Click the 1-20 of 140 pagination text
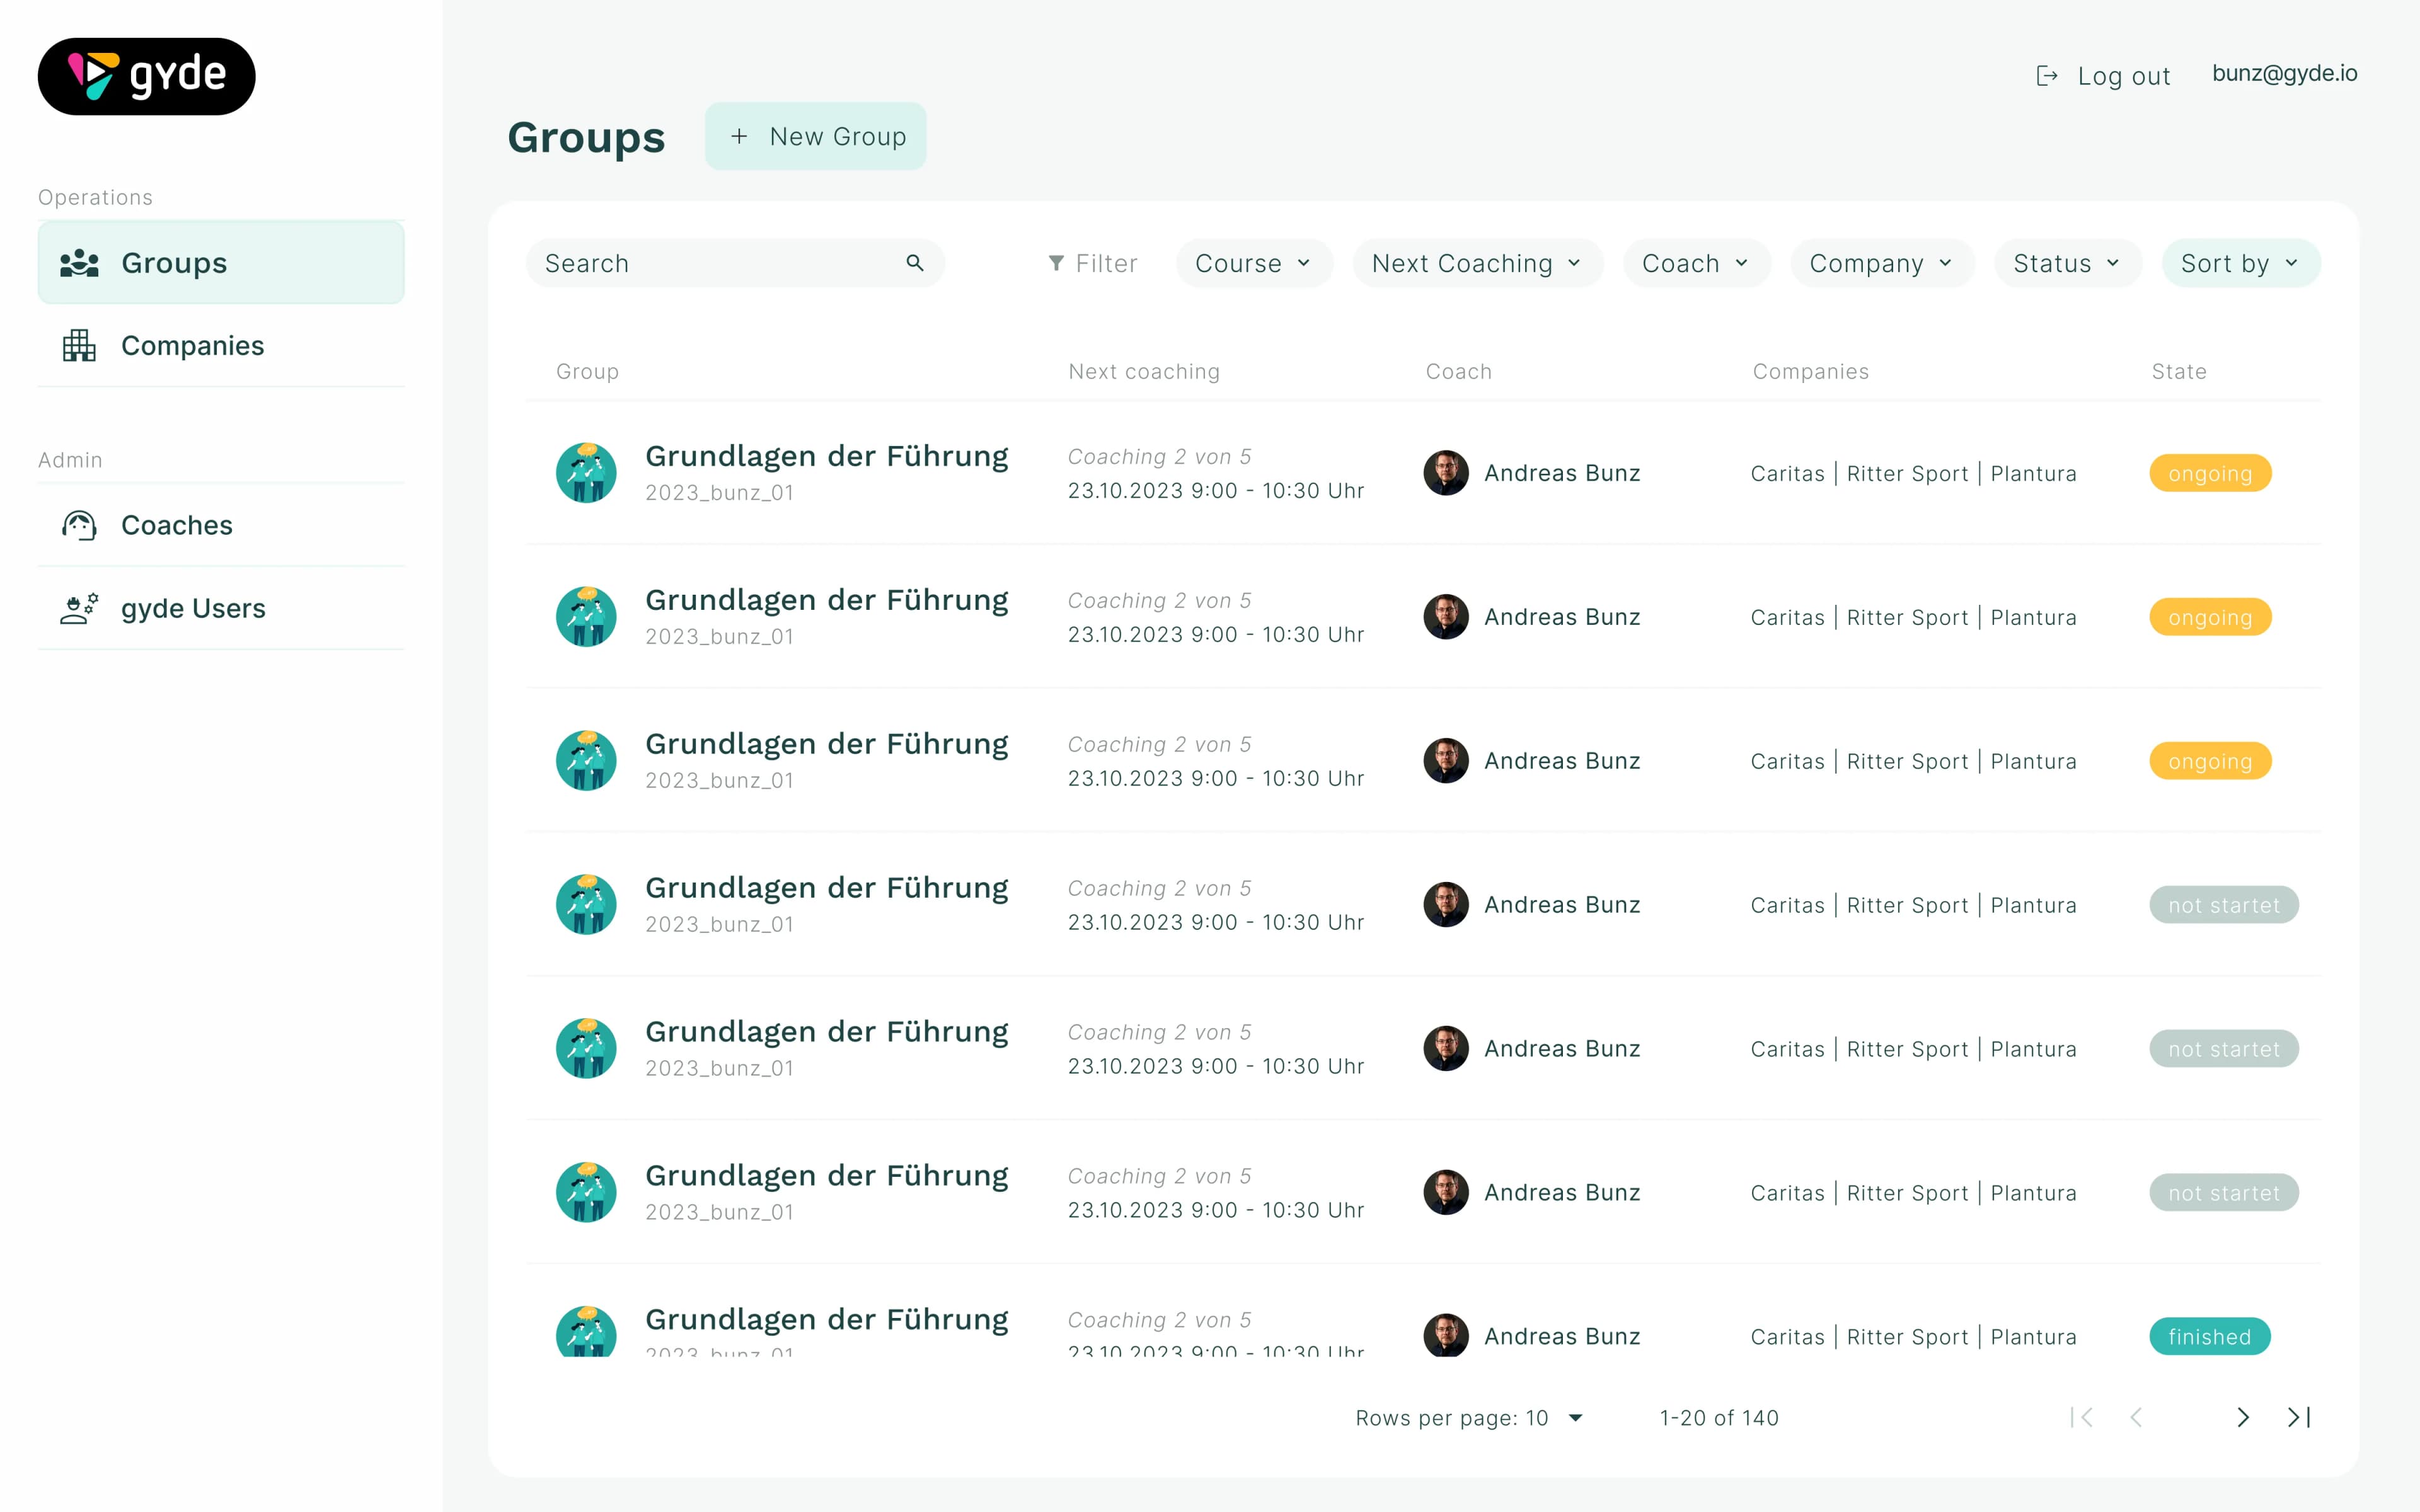 click(x=1719, y=1417)
